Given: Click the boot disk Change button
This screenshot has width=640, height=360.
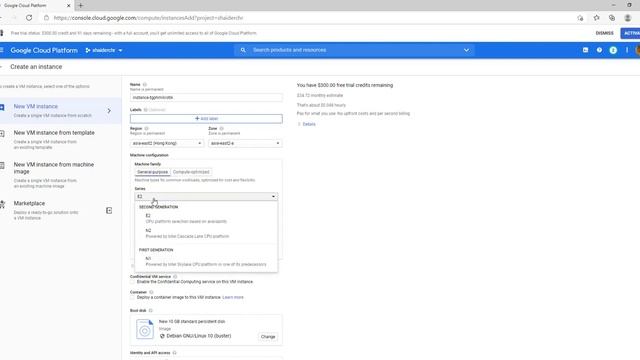Looking at the screenshot, I should coord(268,337).
